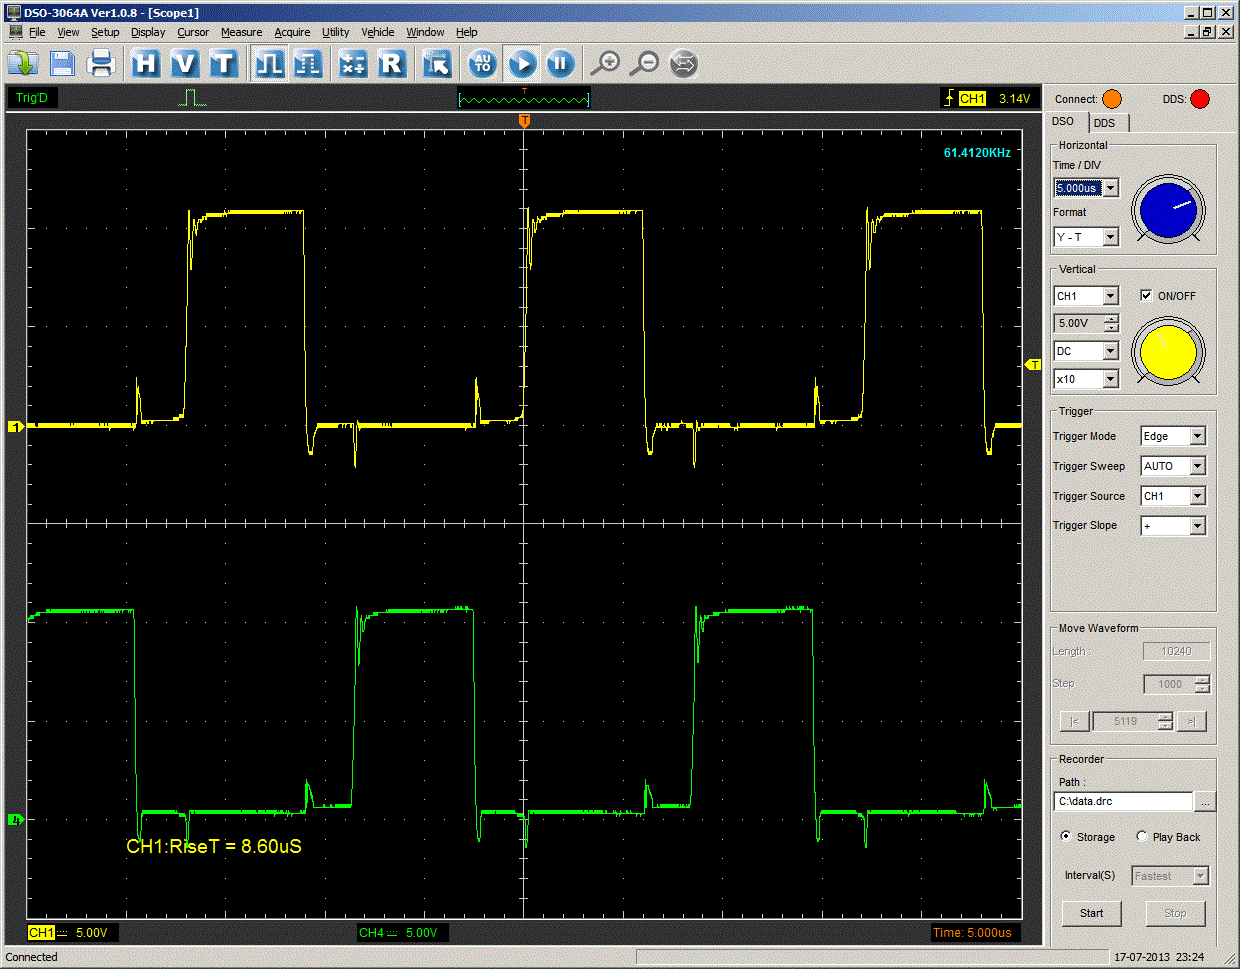Click the Run play button
1240x969 pixels.
(x=522, y=64)
